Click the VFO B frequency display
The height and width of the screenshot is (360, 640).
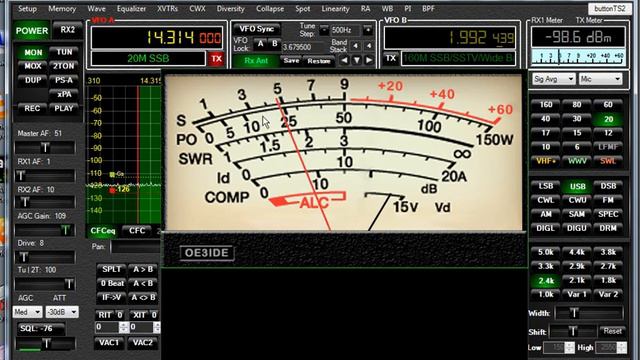[450, 38]
